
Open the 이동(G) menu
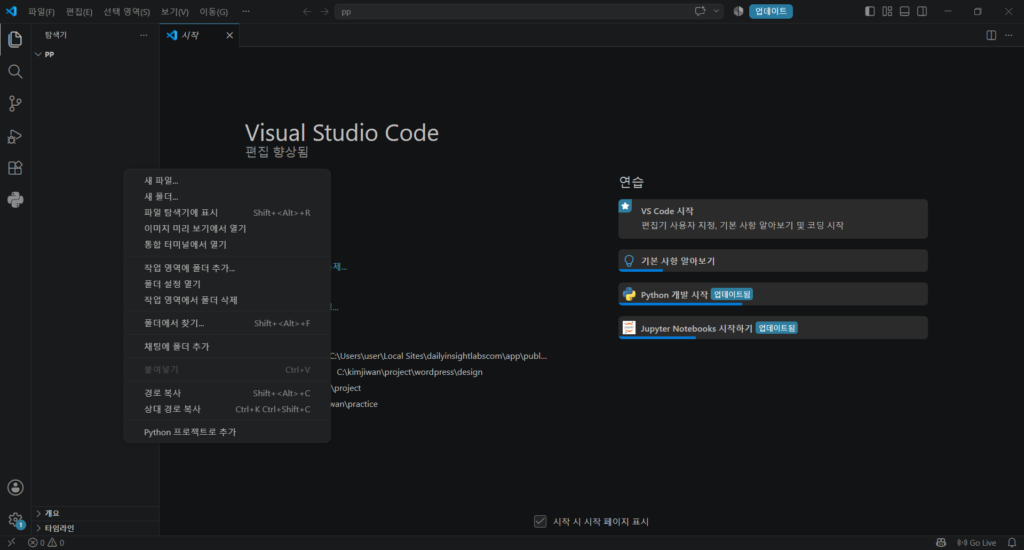click(214, 12)
